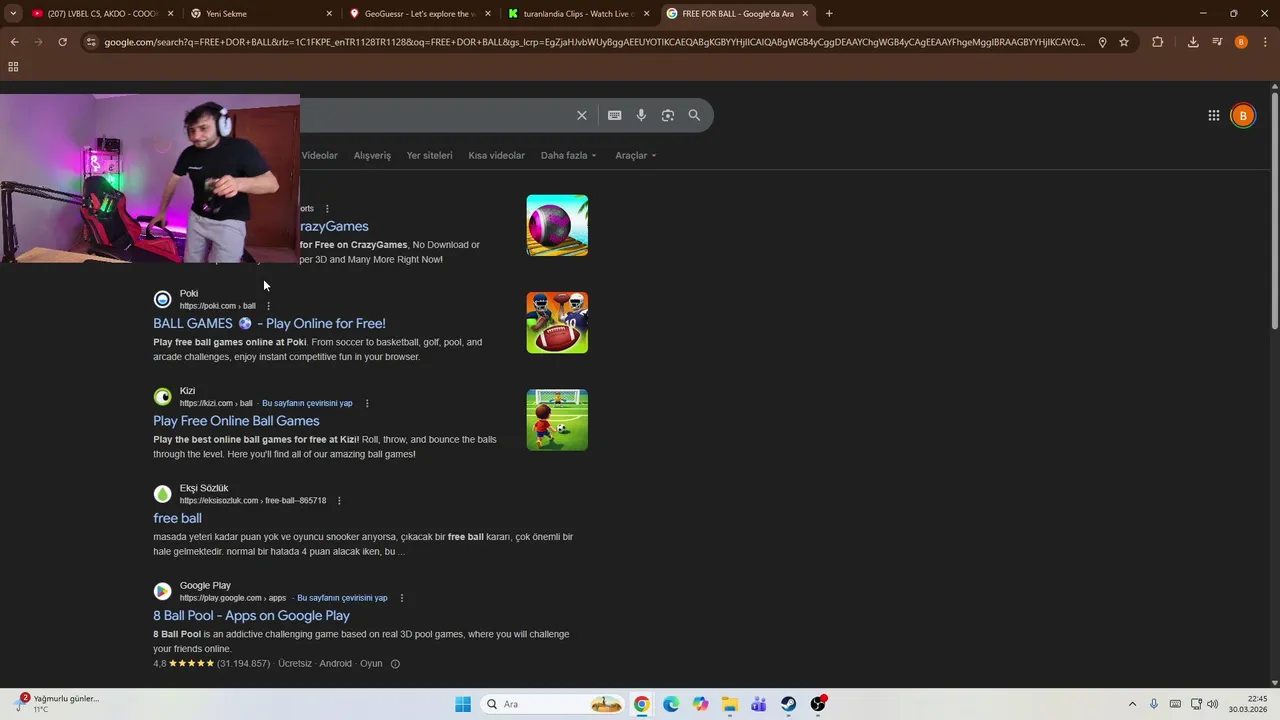
Task: Show the rating info icon for 8 Ball Pool
Action: tap(395, 664)
